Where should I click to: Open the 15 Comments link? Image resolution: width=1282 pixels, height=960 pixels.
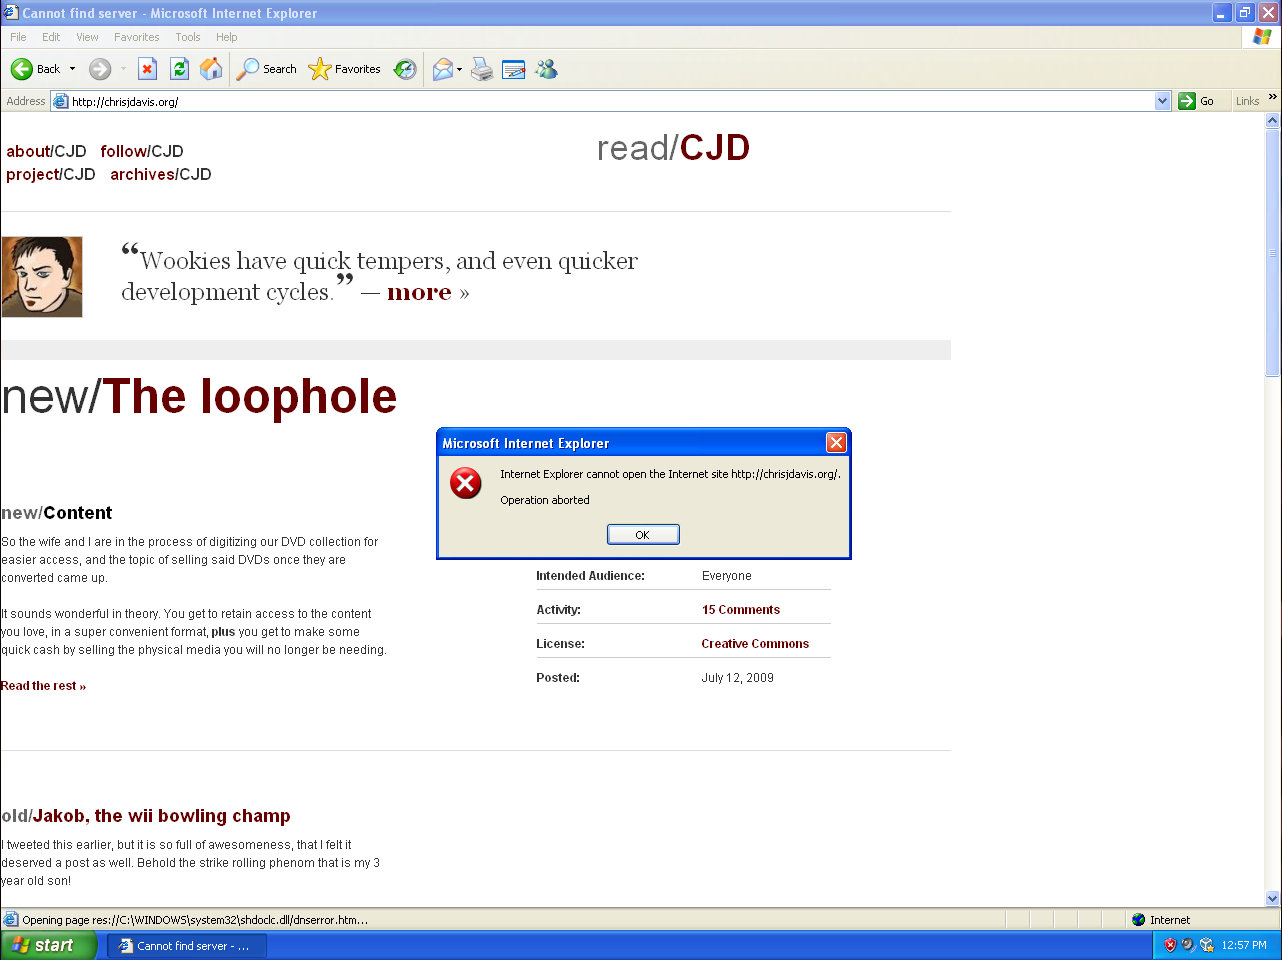click(741, 610)
